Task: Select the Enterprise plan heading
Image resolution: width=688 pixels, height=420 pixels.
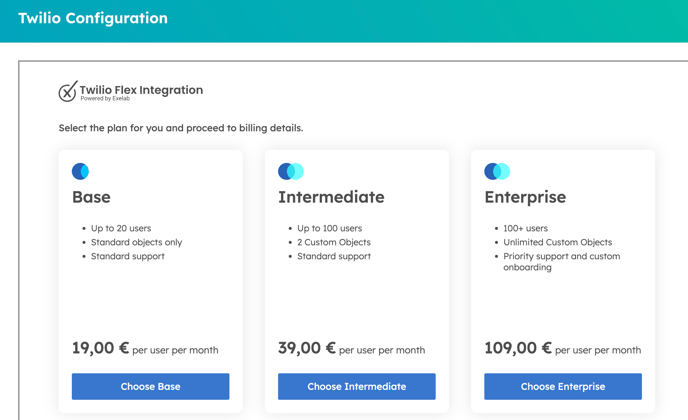Action: 525,197
